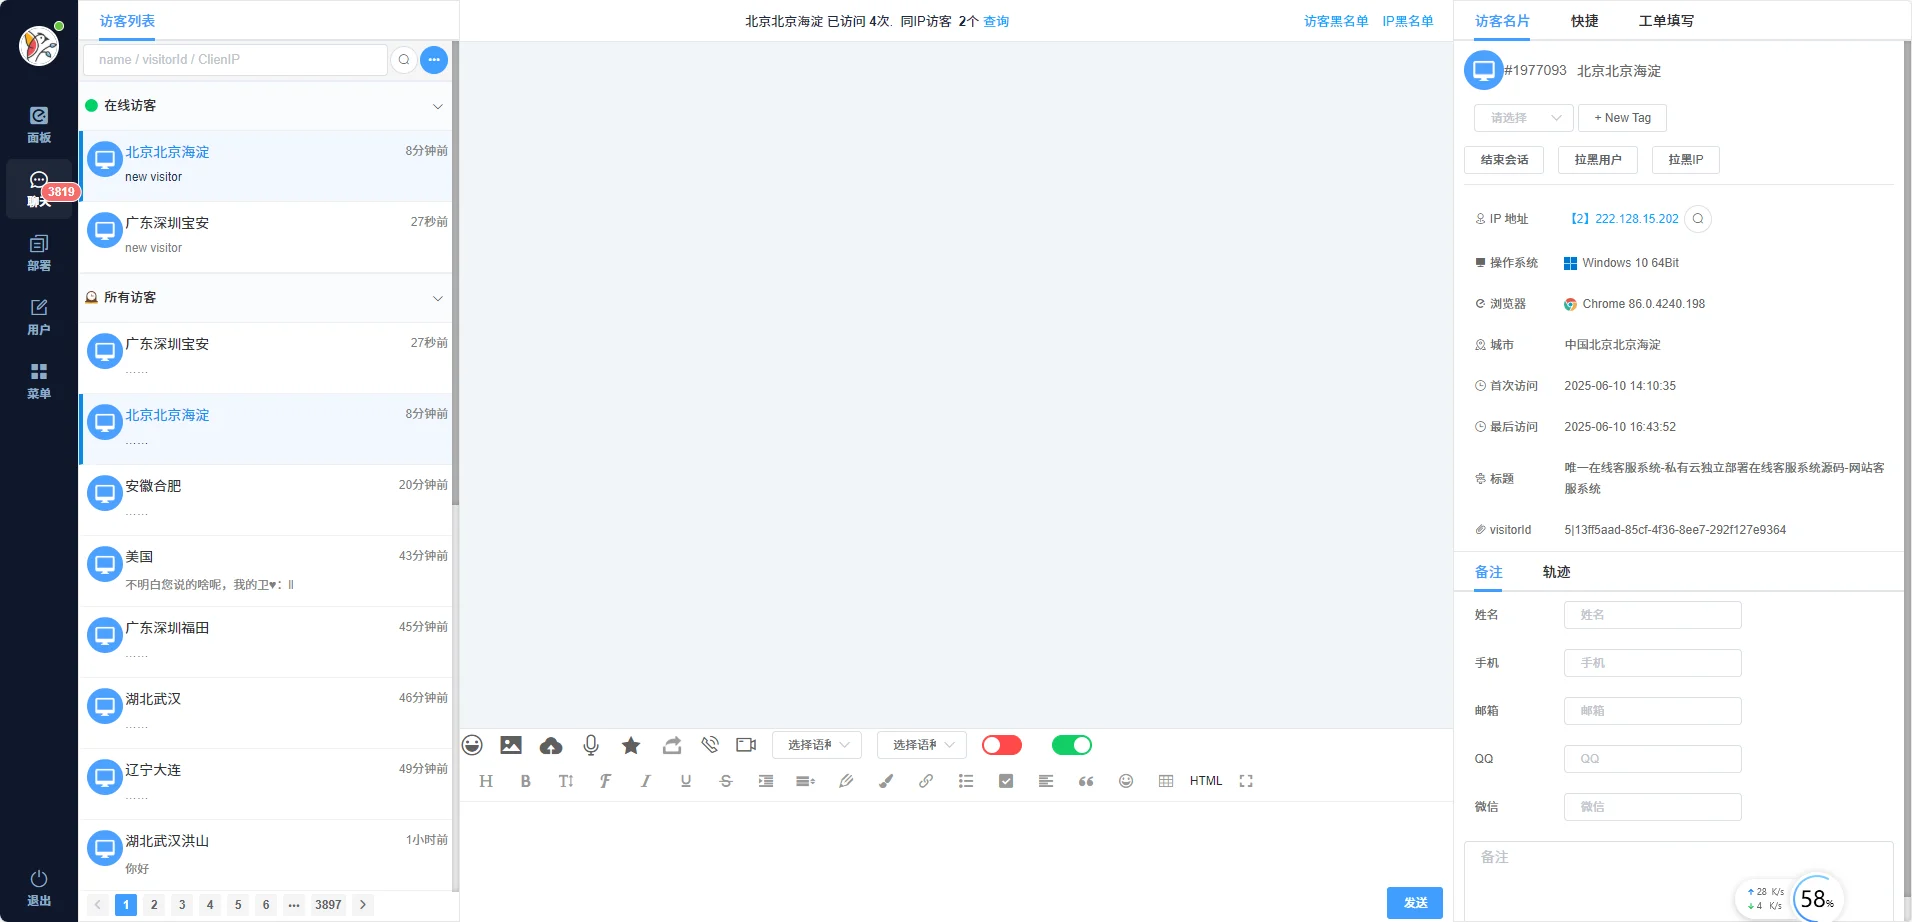Open 部署 in the left sidebar

click(x=39, y=253)
